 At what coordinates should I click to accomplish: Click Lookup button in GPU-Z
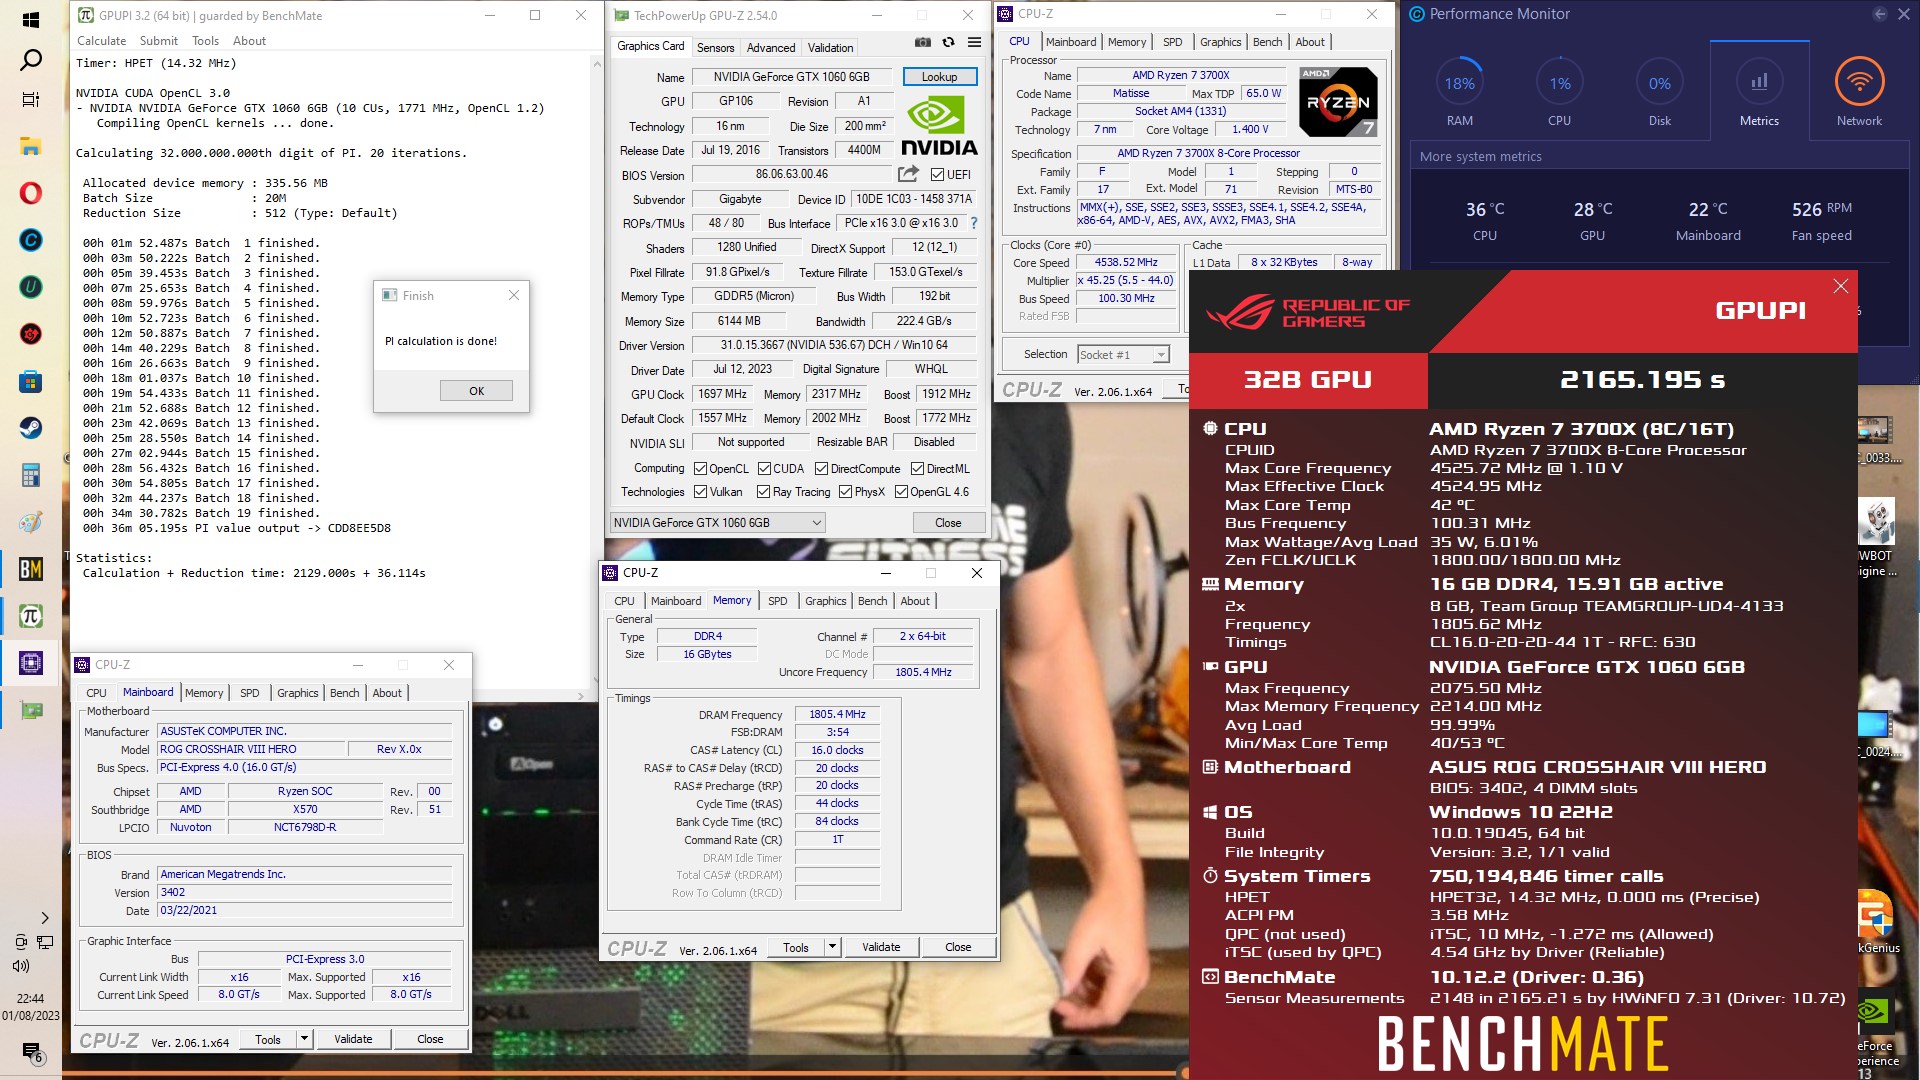click(x=939, y=77)
